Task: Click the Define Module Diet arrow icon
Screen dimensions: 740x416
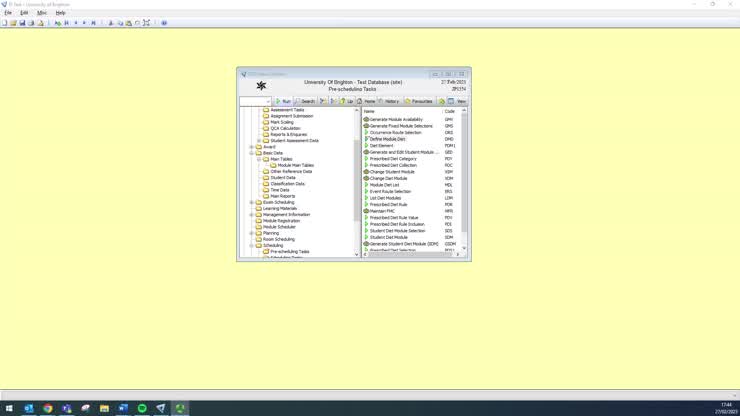Action: click(x=366, y=139)
